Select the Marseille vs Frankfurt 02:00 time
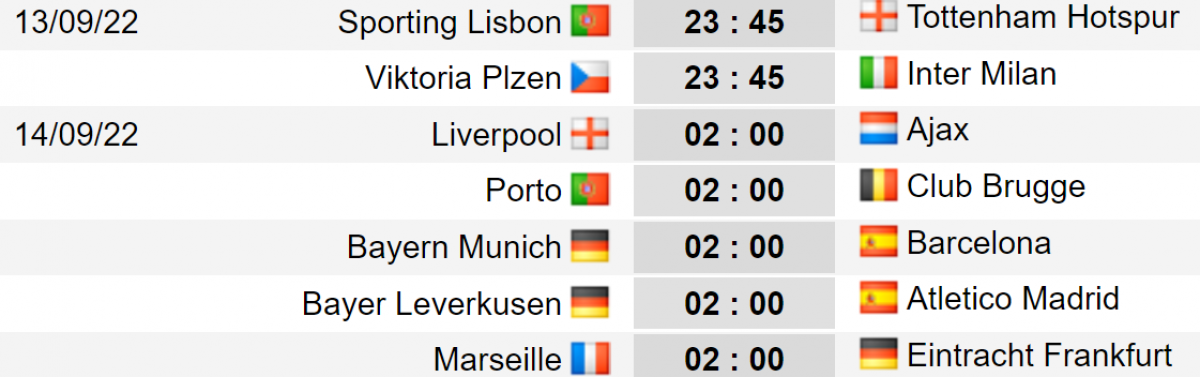This screenshot has height=377, width=1200. point(734,358)
